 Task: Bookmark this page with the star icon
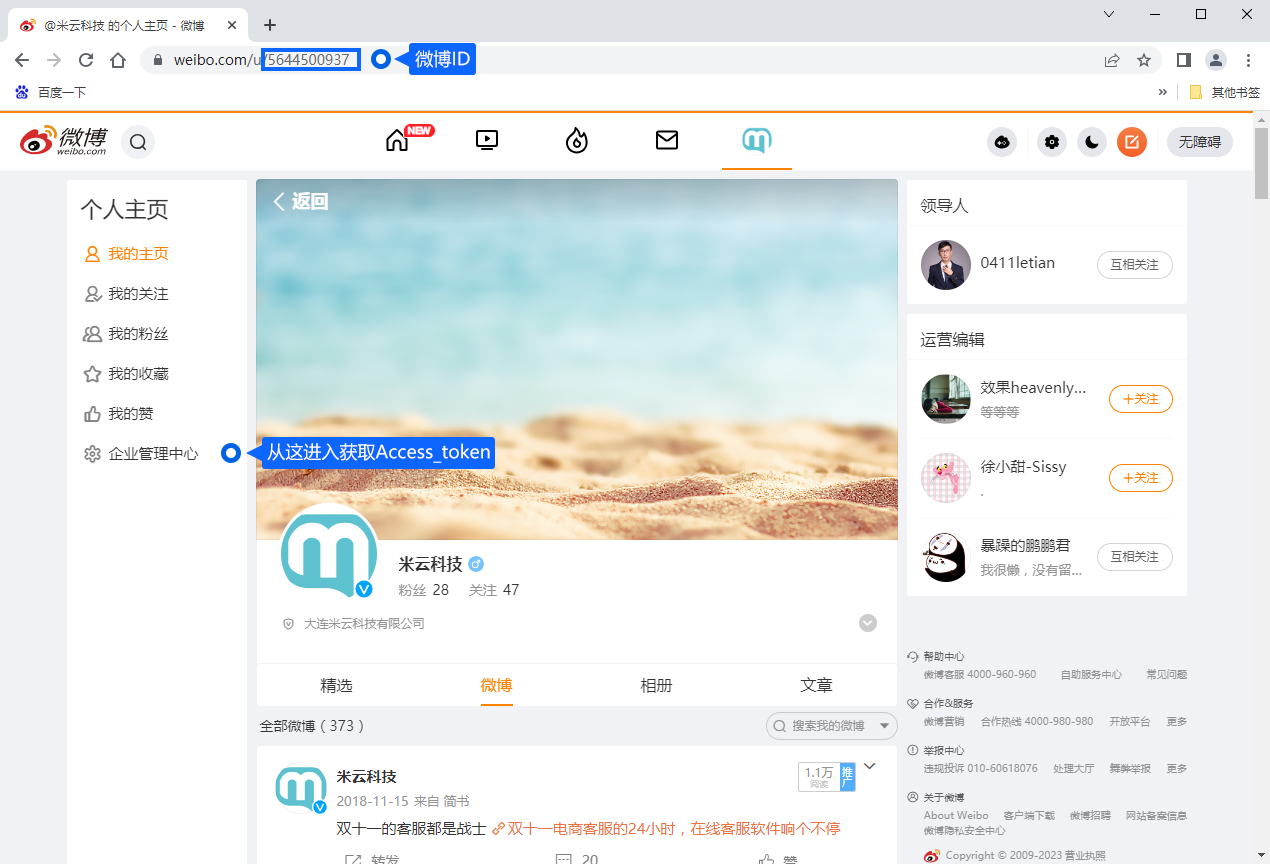click(x=1144, y=60)
